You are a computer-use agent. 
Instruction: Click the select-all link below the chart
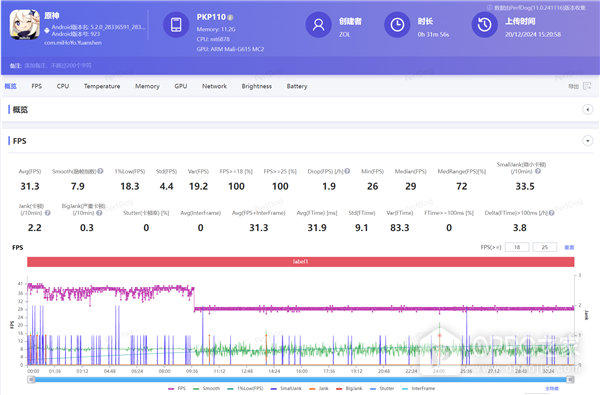[552, 389]
